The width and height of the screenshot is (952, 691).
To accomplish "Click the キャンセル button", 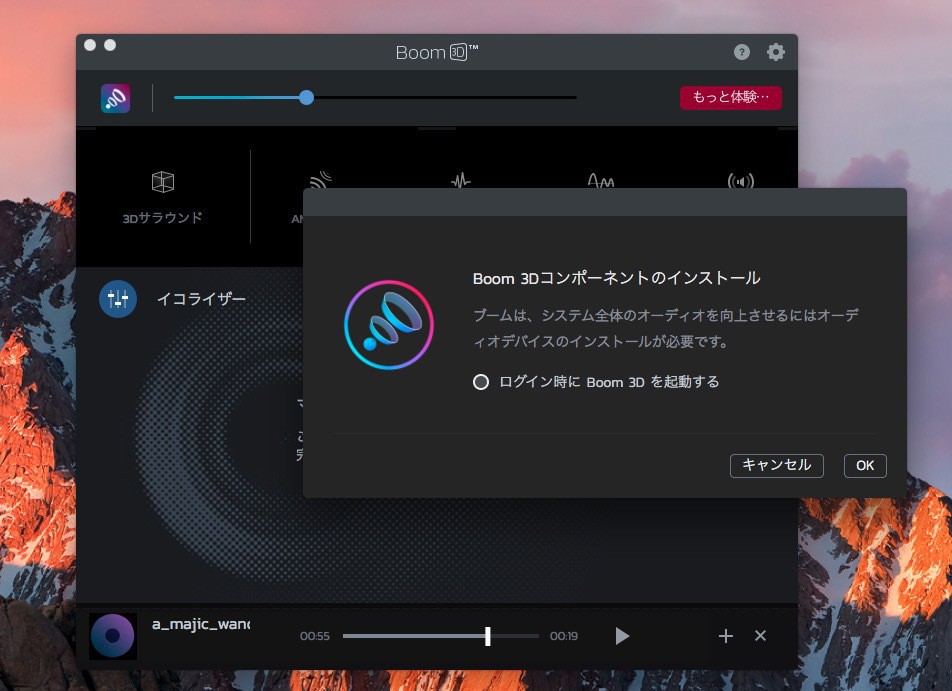I will pyautogui.click(x=777, y=466).
